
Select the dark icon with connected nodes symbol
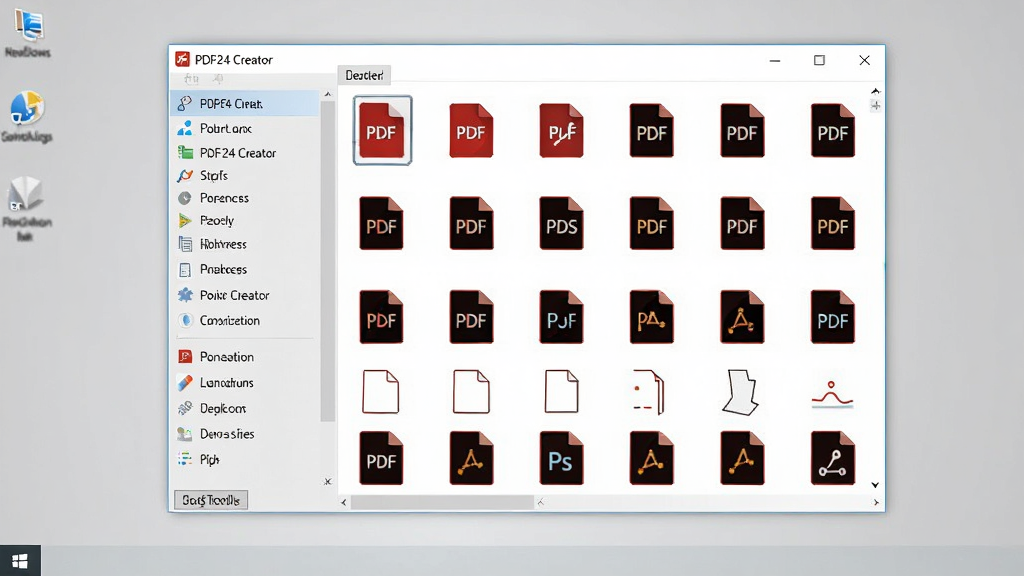click(833, 458)
